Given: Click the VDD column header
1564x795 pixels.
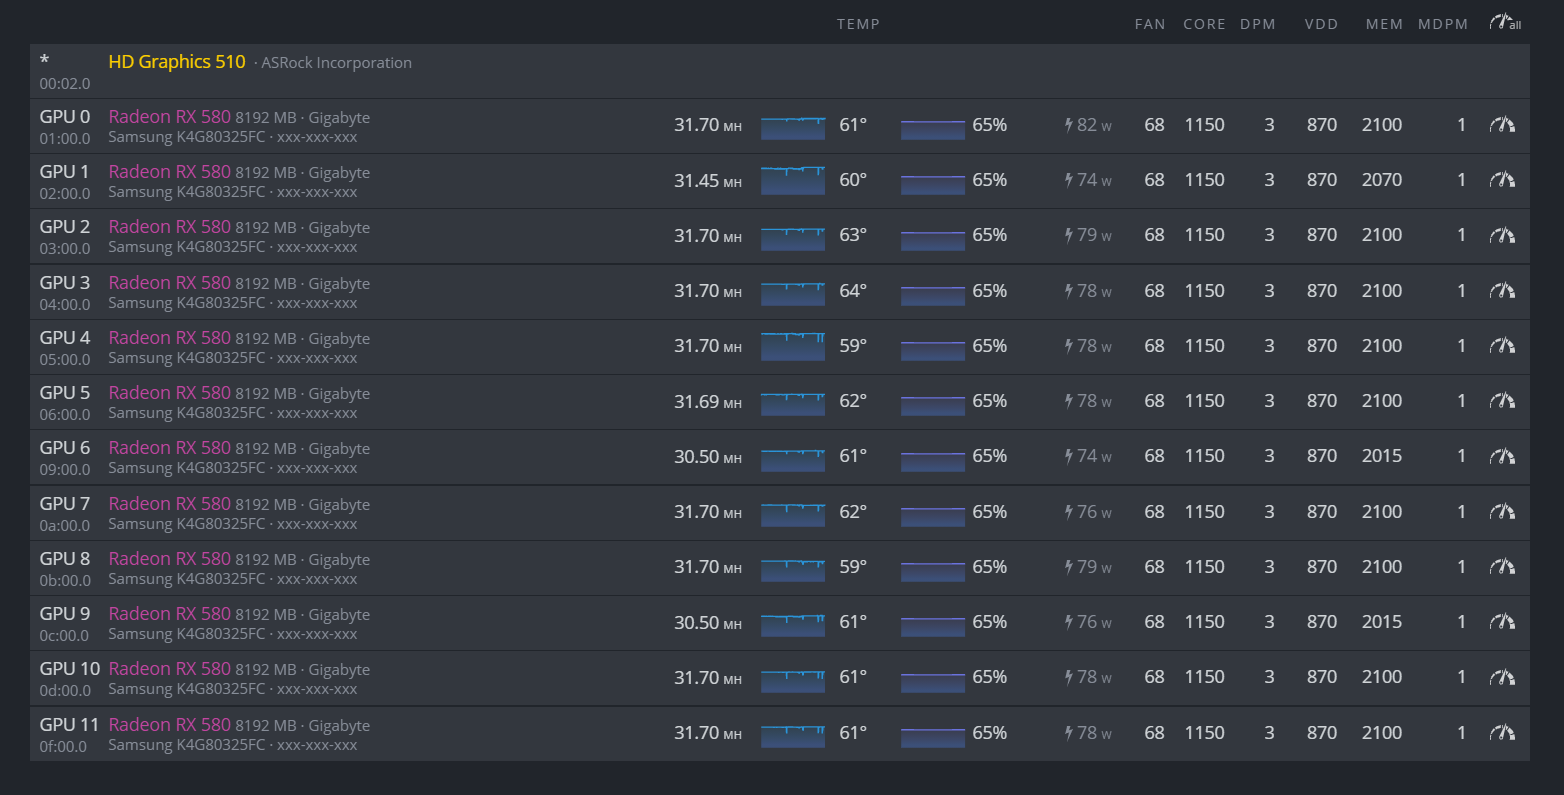Looking at the screenshot, I should coord(1321,24).
